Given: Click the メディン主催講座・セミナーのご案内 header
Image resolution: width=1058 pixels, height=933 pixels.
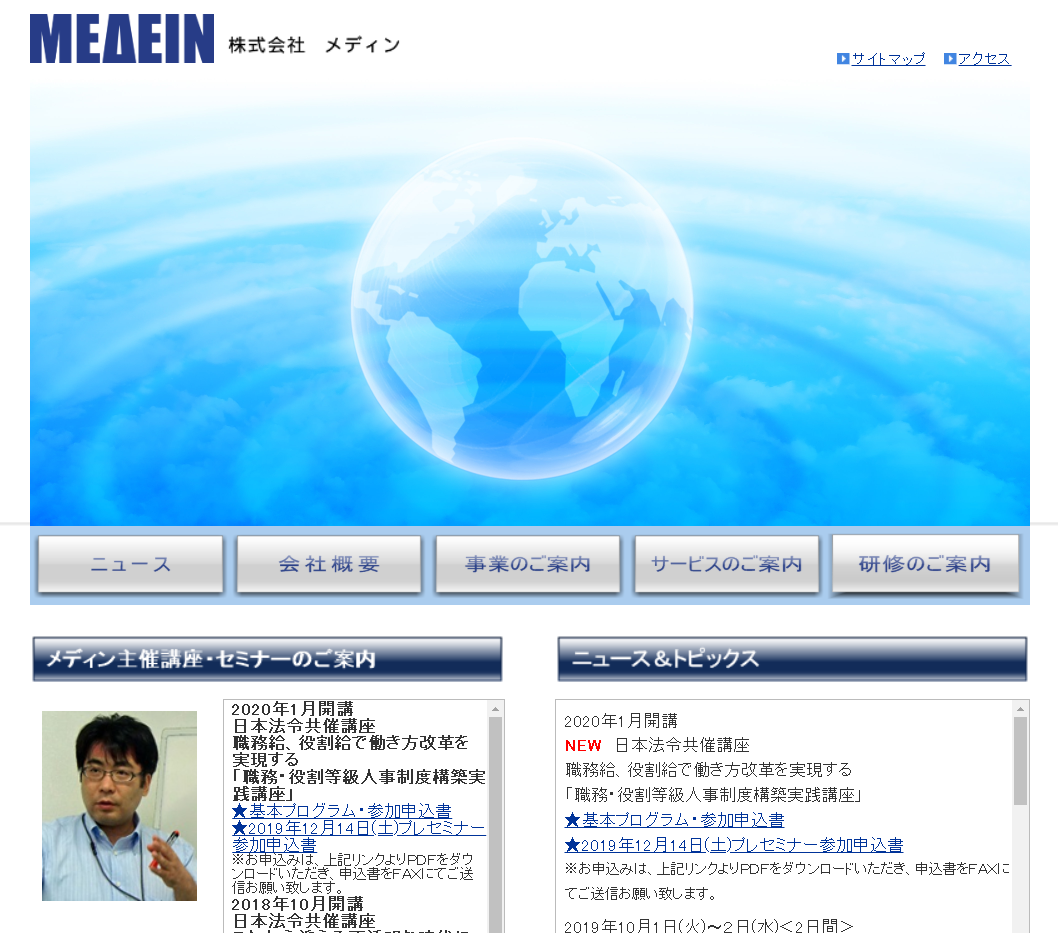Looking at the screenshot, I should (x=267, y=659).
